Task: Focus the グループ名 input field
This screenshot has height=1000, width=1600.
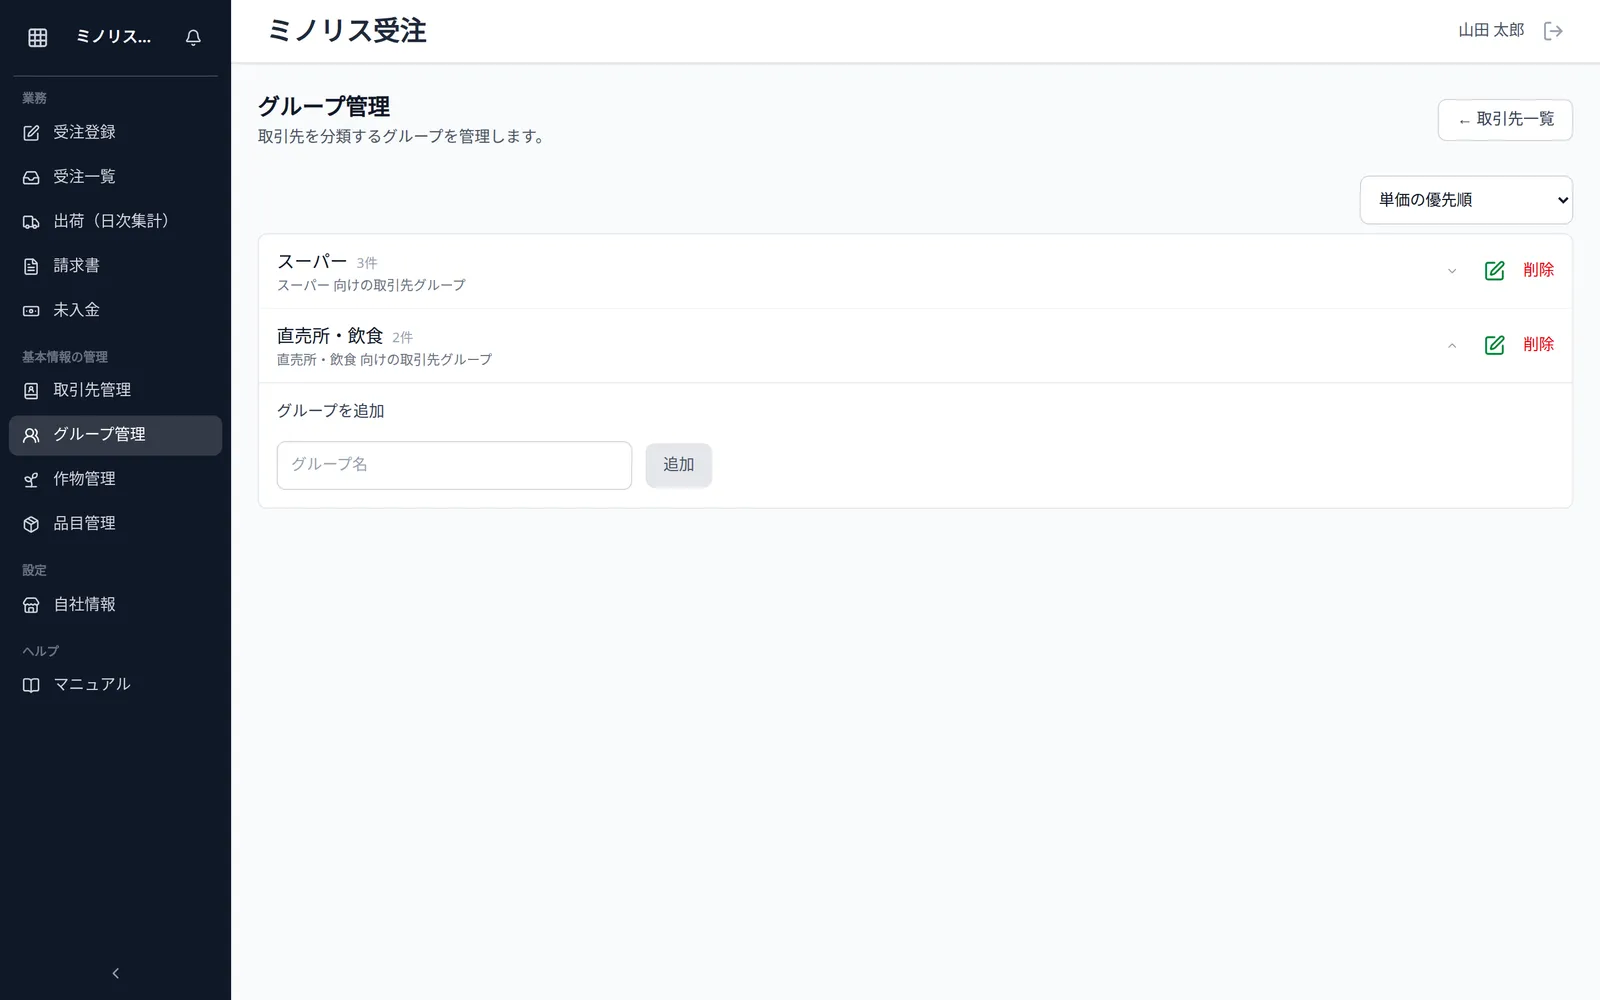Action: [x=454, y=465]
